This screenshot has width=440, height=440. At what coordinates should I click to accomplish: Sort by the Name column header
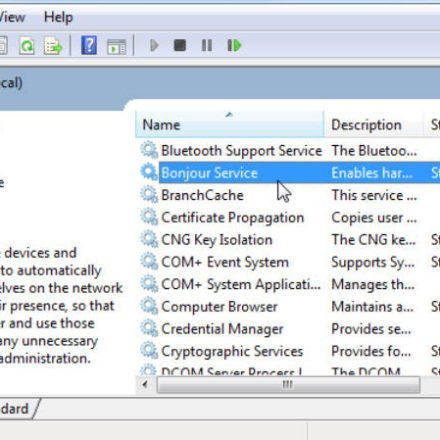coord(230,124)
